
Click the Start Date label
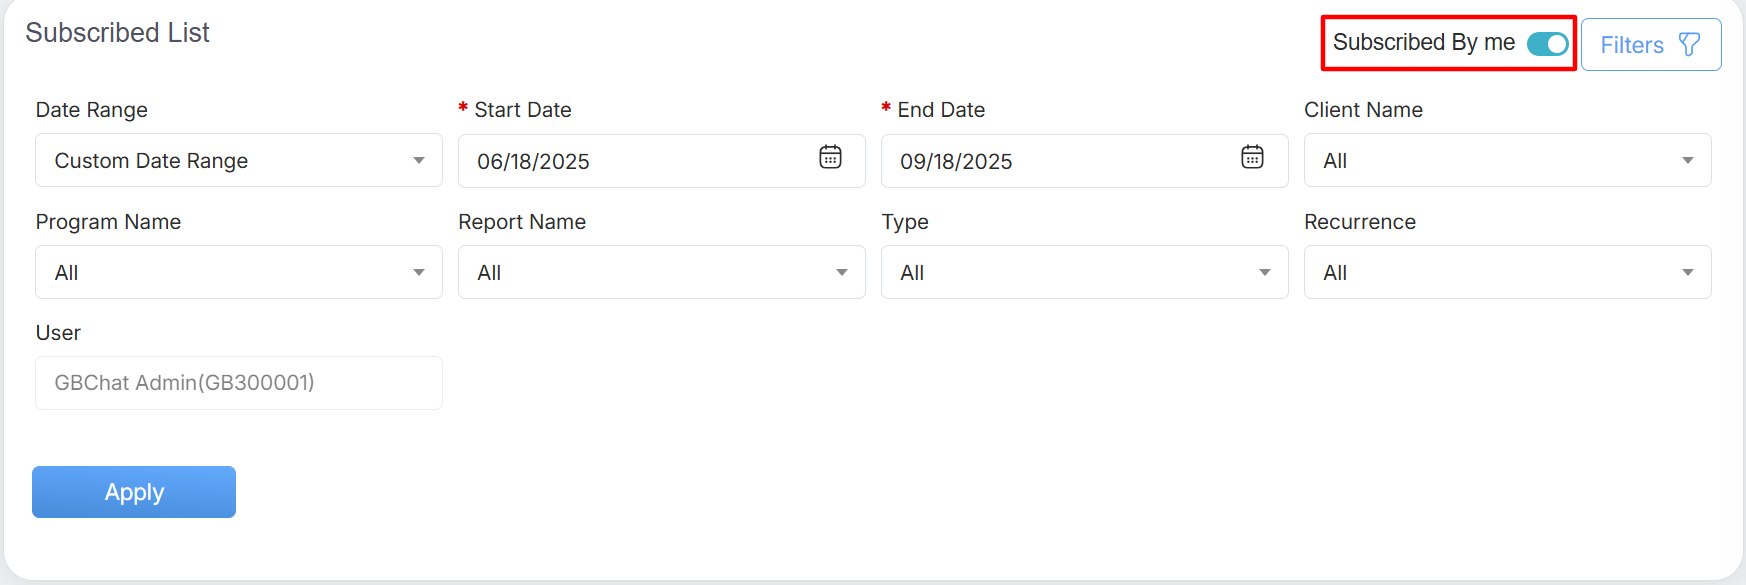click(522, 110)
